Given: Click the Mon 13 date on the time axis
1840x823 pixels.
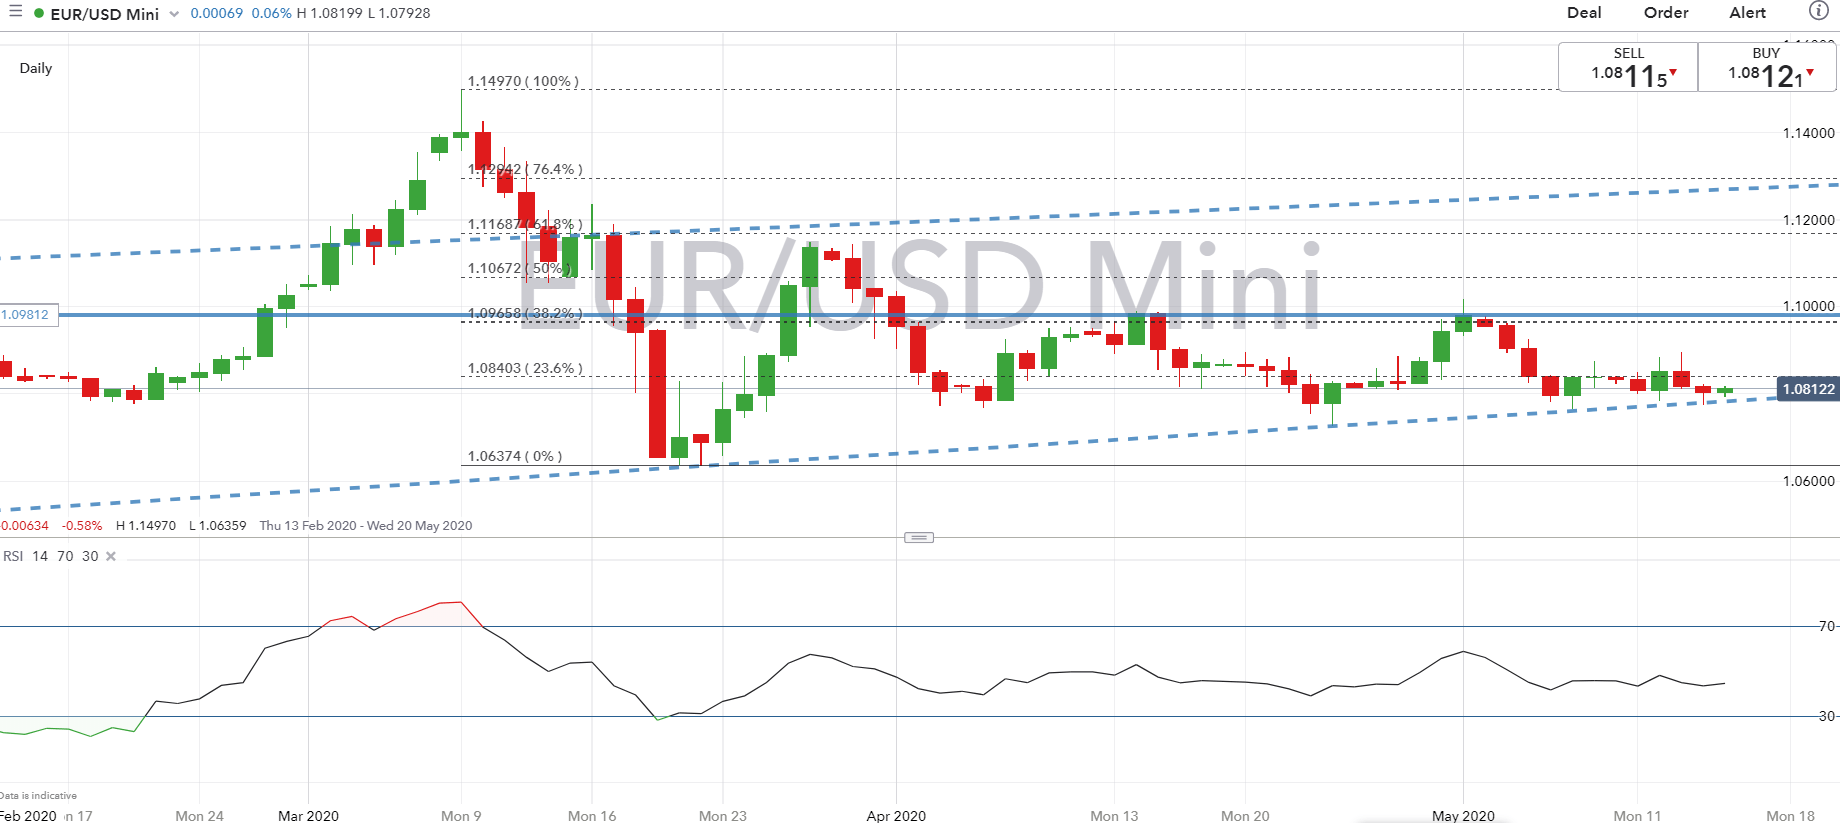Looking at the screenshot, I should pos(1114,816).
